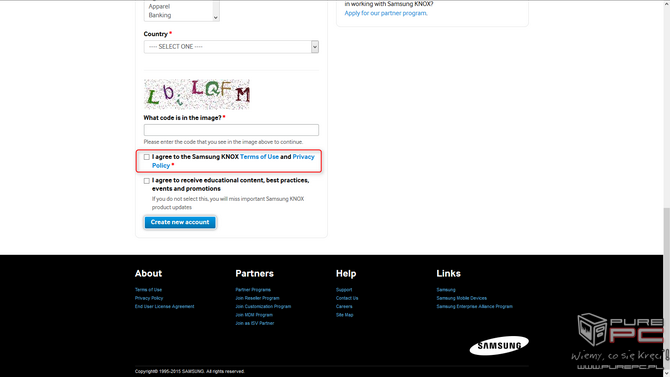The image size is (670, 377).
Task: Select Apparel in the industry list
Action: click(x=159, y=6)
